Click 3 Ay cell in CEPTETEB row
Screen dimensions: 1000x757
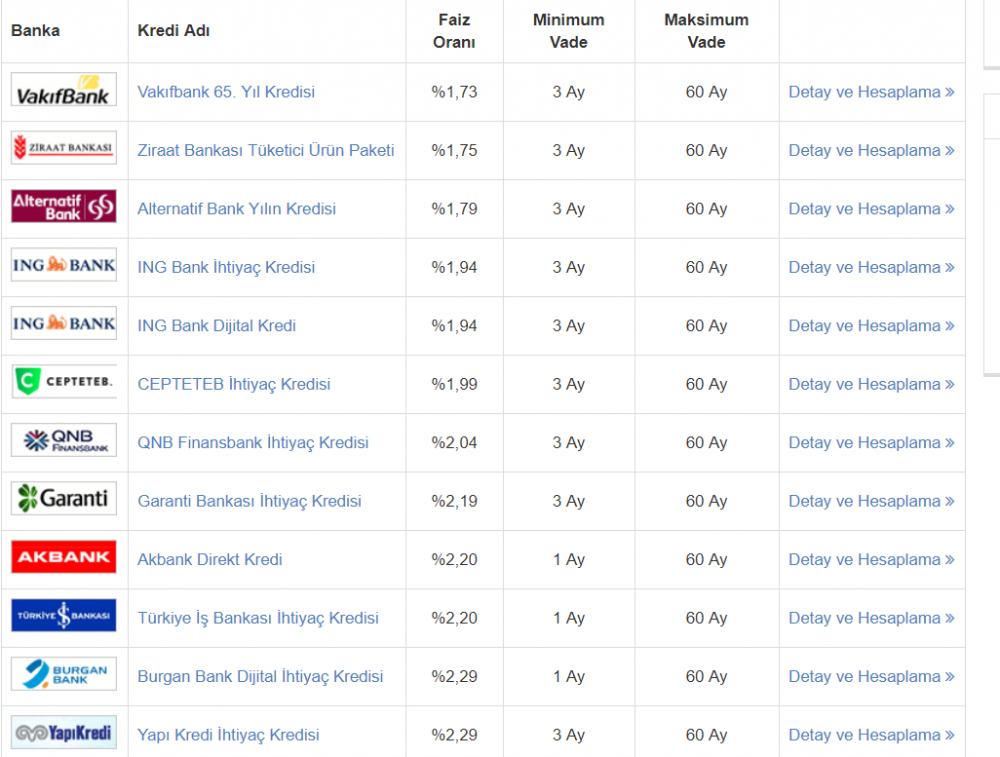[x=569, y=385]
